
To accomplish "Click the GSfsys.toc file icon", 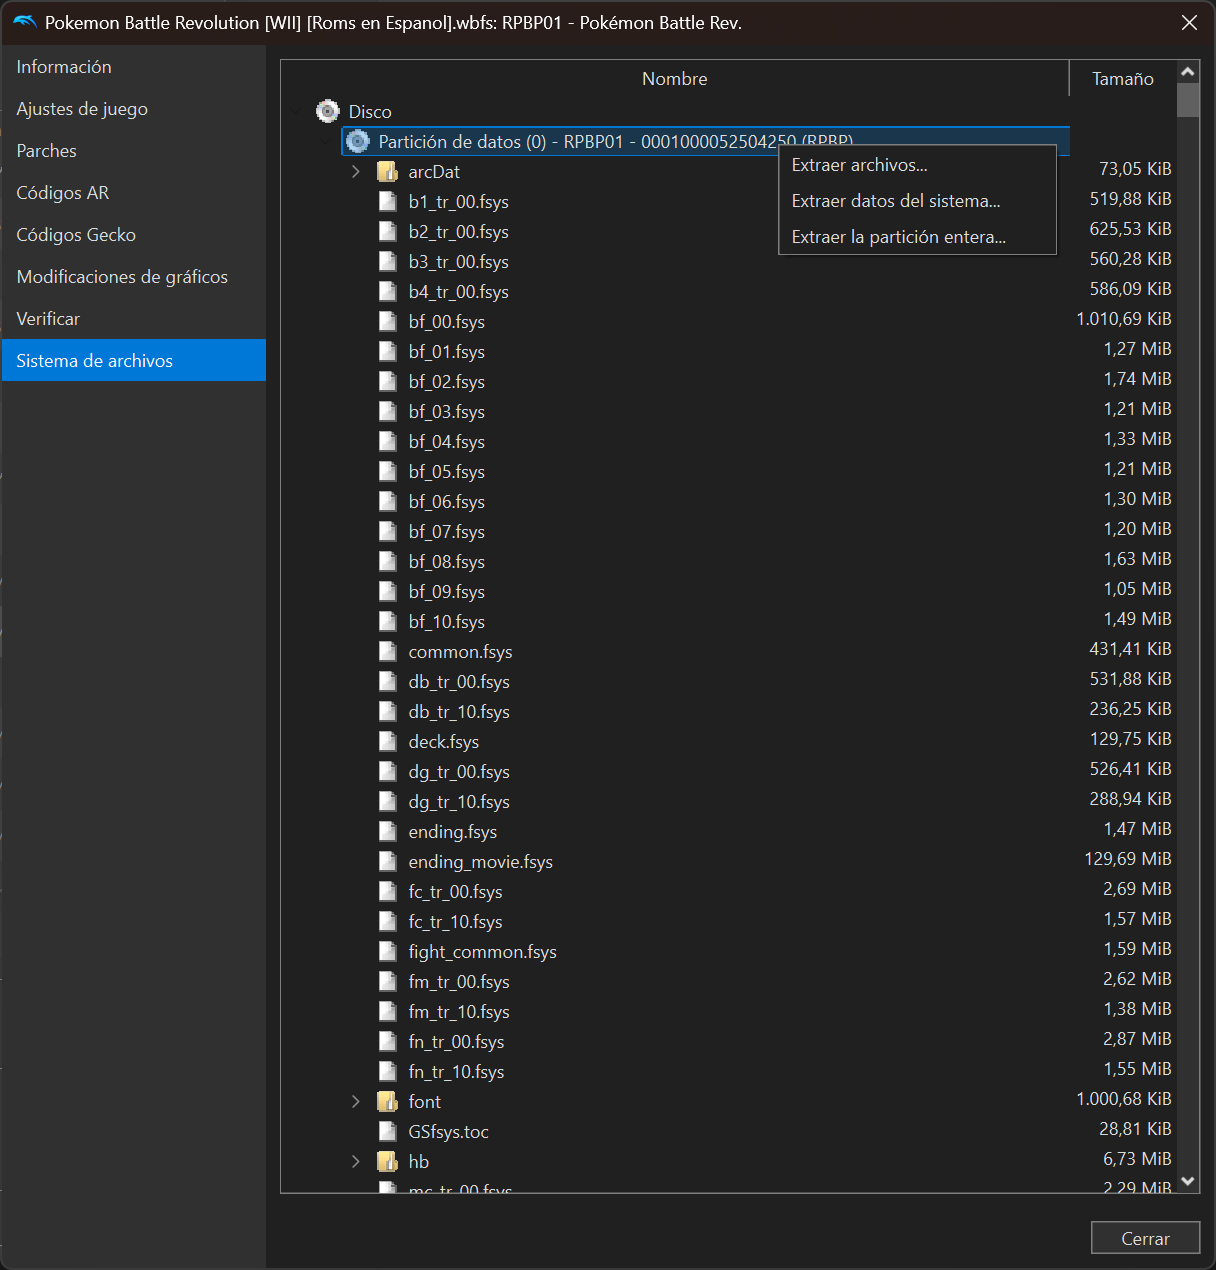I will pyautogui.click(x=388, y=1131).
